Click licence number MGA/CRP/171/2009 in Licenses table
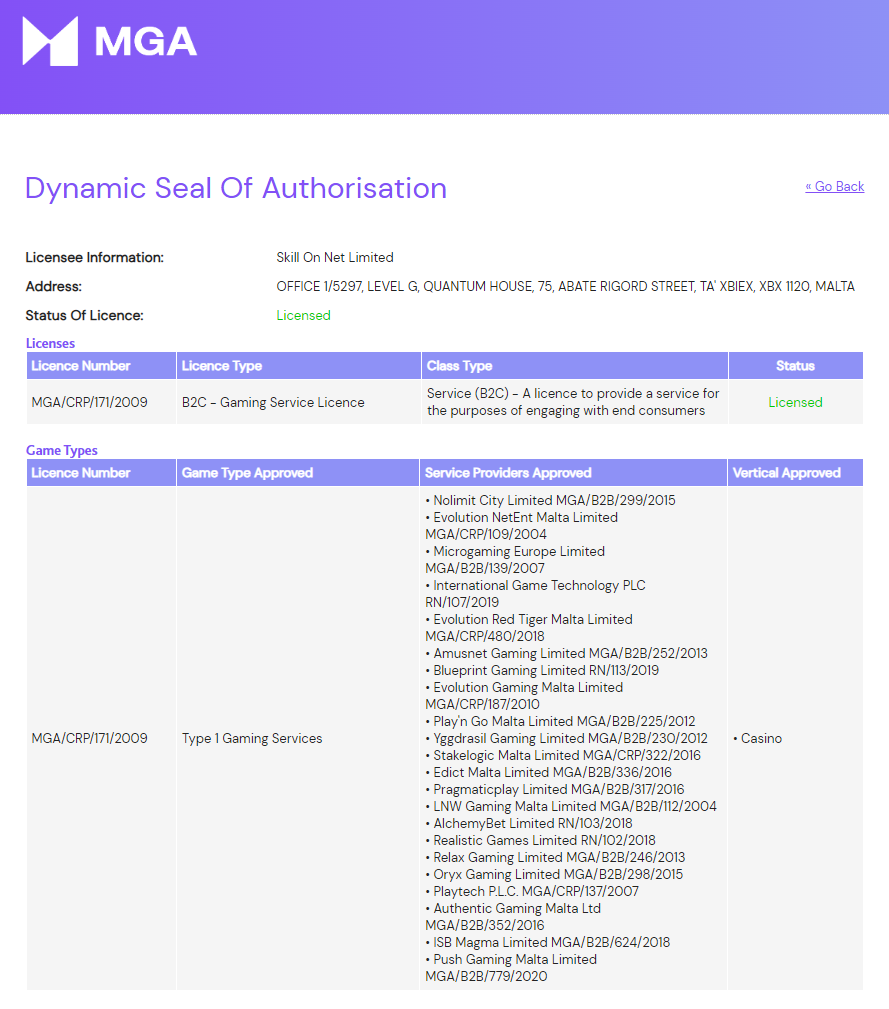The height and width of the screenshot is (1009, 889). [89, 402]
